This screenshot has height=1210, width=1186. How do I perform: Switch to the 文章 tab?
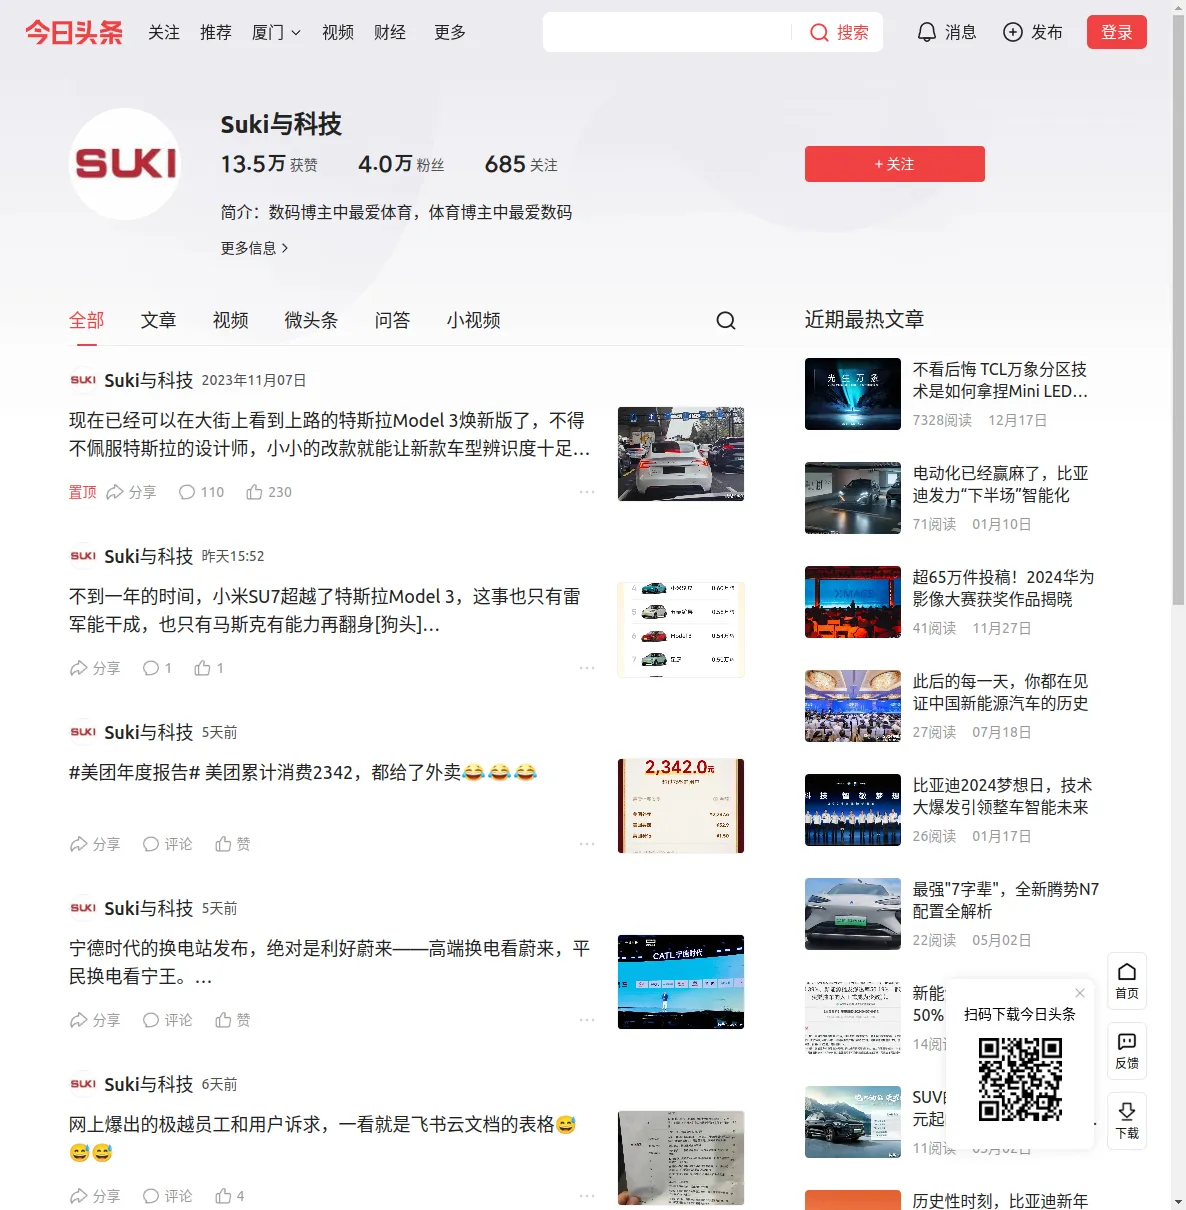[159, 320]
